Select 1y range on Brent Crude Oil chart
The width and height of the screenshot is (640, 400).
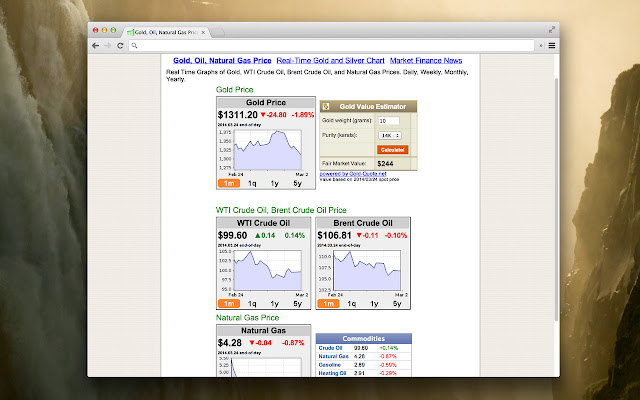click(x=374, y=304)
